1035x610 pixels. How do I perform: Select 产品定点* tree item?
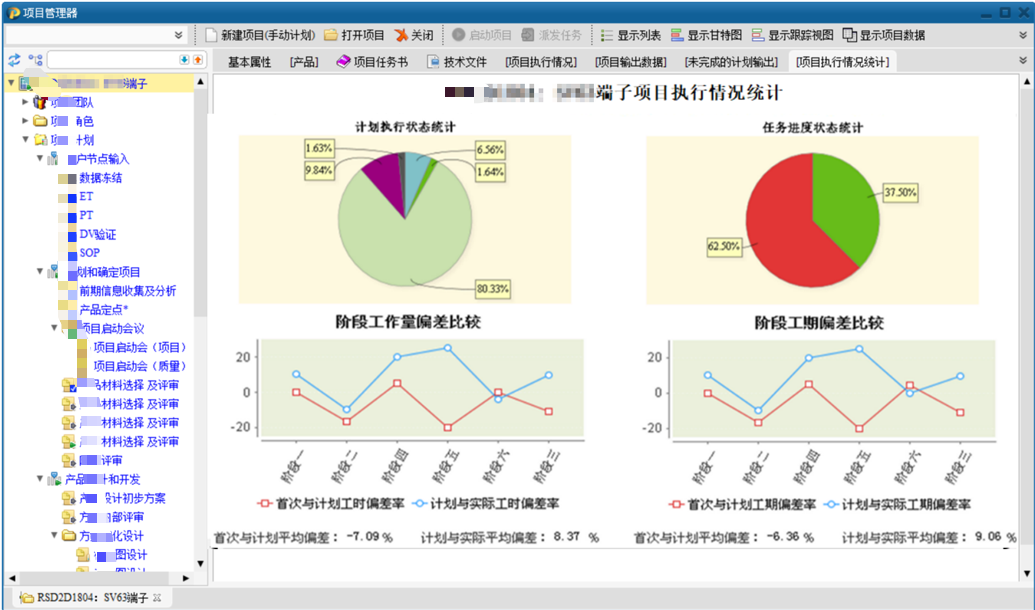point(104,310)
